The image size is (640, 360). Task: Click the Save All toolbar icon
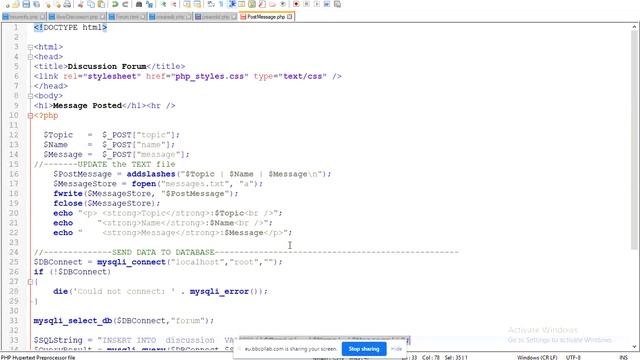click(x=36, y=4)
